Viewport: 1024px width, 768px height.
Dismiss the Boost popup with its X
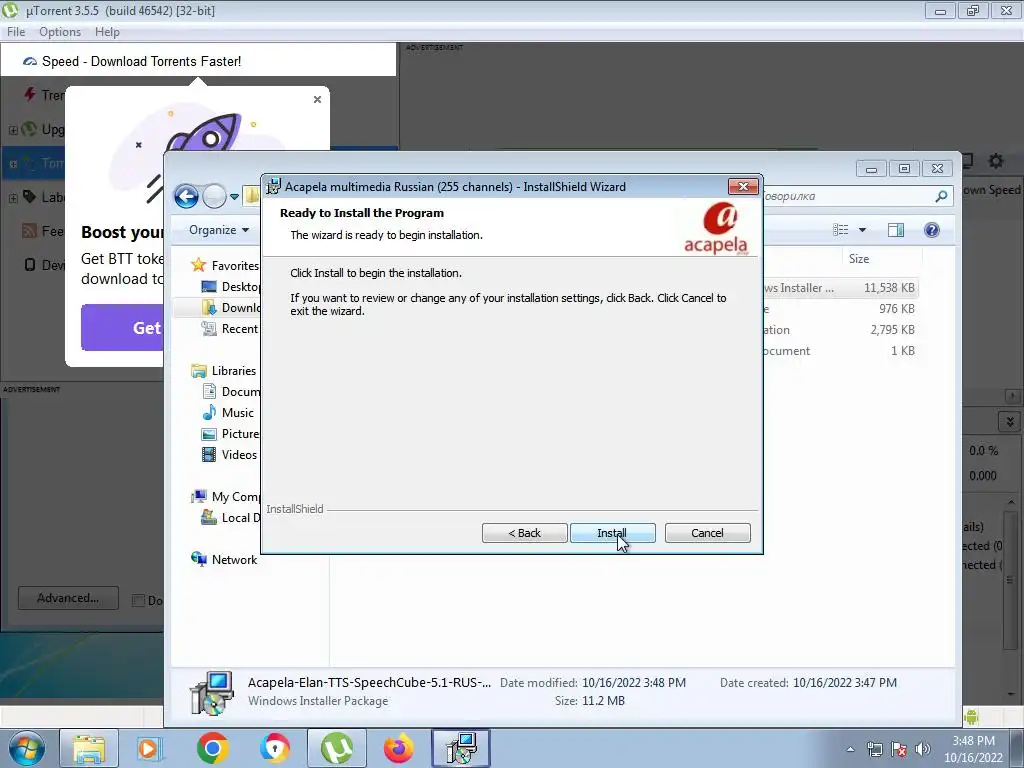317,99
